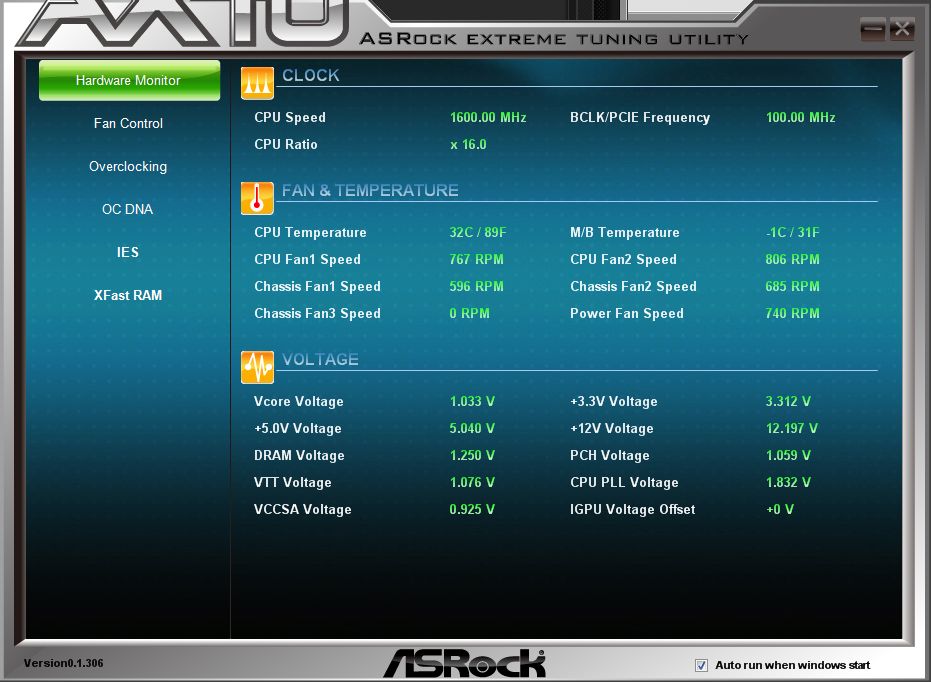The height and width of the screenshot is (682, 931).
Task: Click the CPU Speed value 1600.00 MHz
Action: (x=488, y=118)
